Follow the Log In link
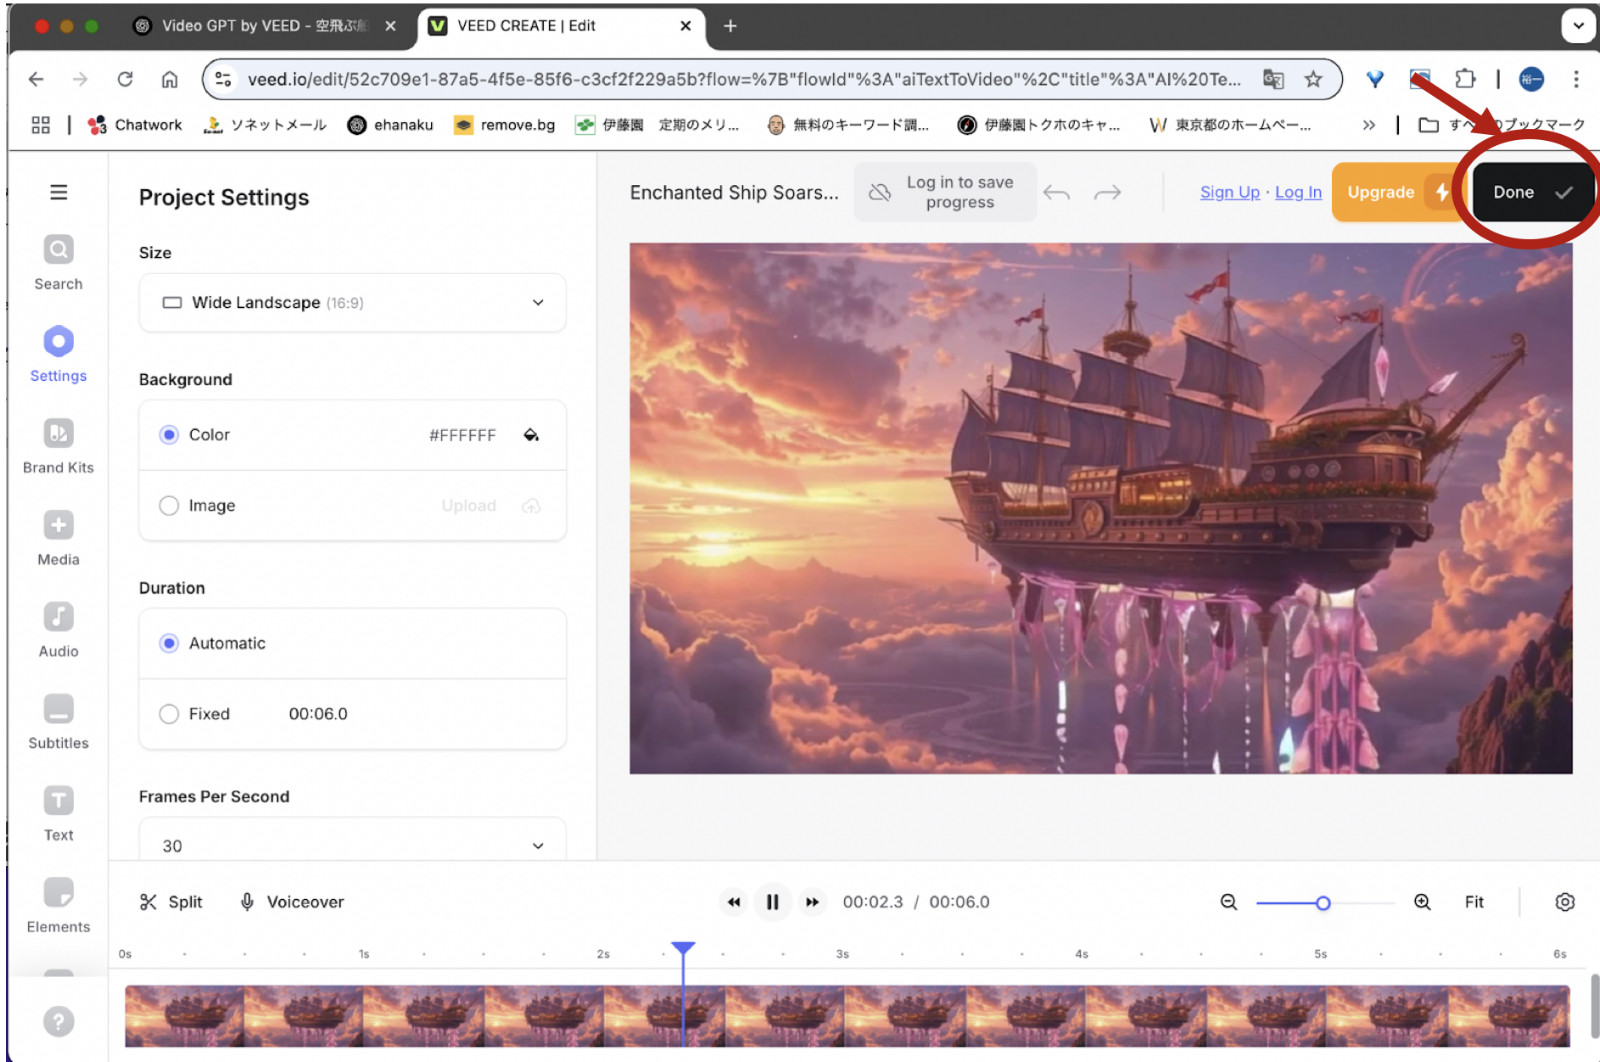This screenshot has width=1600, height=1062. tap(1298, 192)
